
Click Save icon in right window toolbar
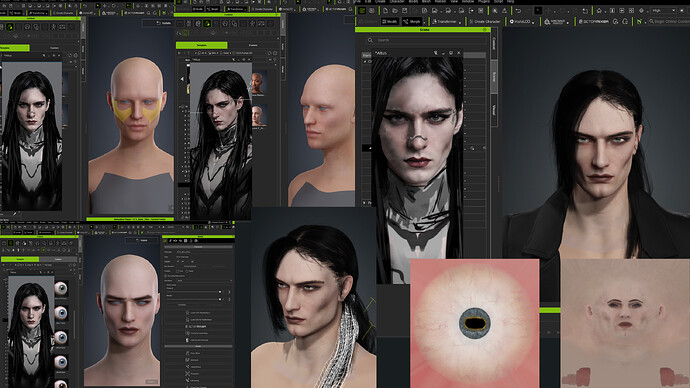tap(404, 11)
